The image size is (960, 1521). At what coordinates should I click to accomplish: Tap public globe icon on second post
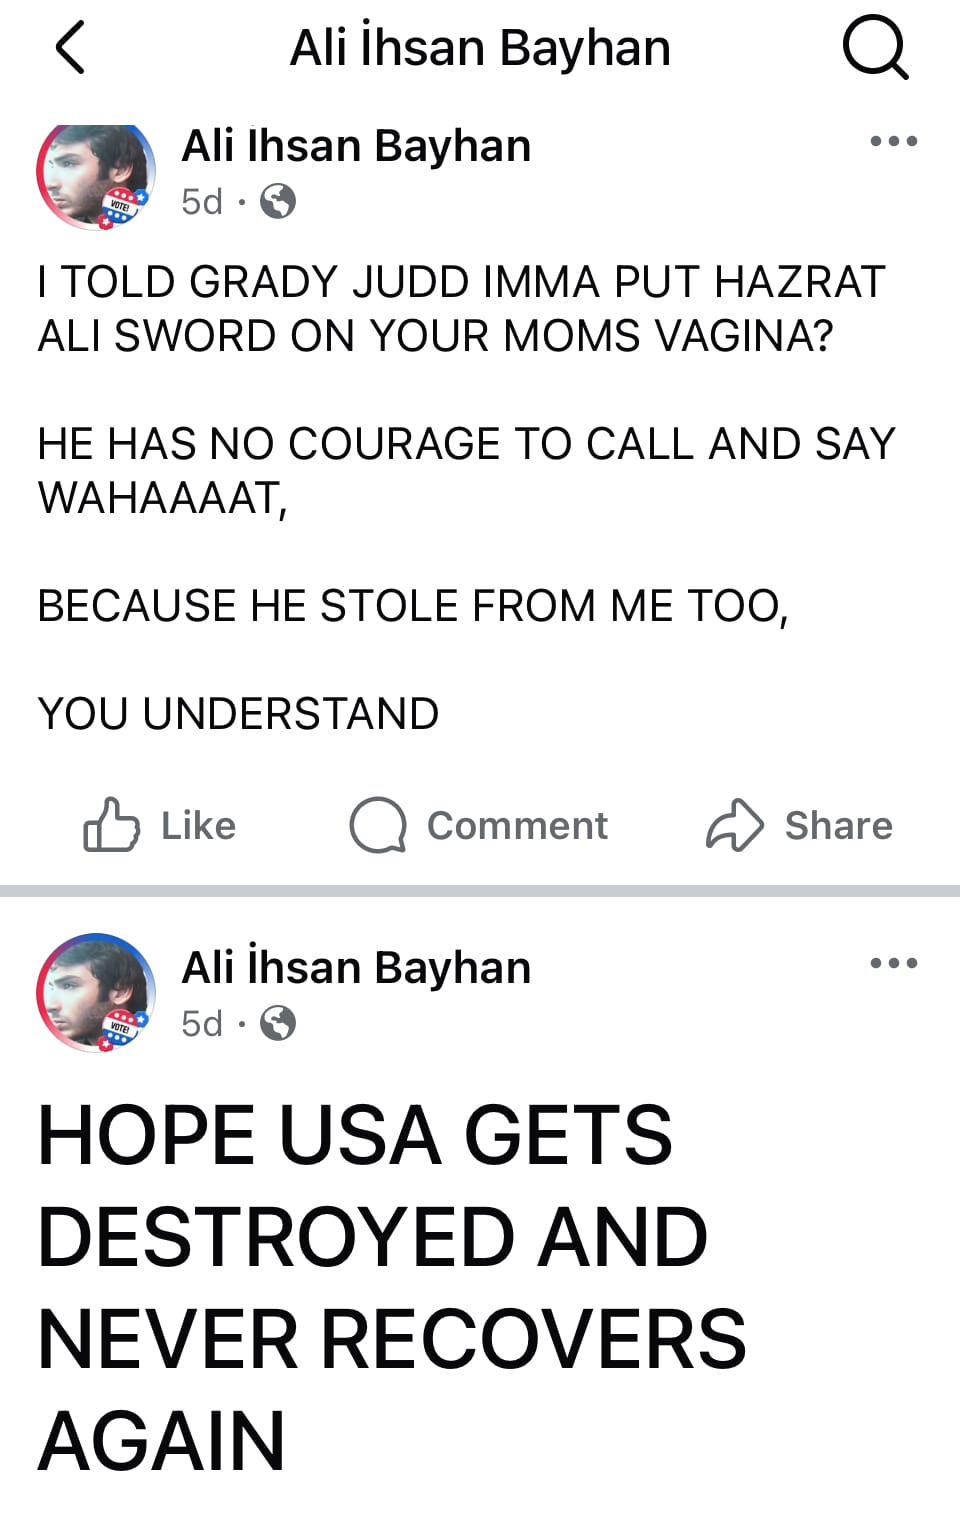(278, 1024)
